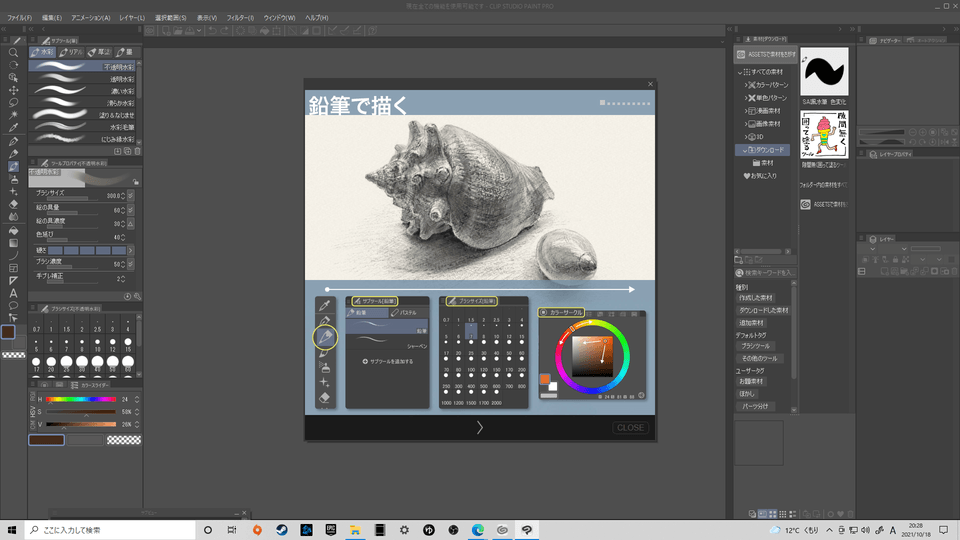Image resolution: width=960 pixels, height=540 pixels.
Task: Toggle the ぼかし user tag
Action: click(747, 394)
